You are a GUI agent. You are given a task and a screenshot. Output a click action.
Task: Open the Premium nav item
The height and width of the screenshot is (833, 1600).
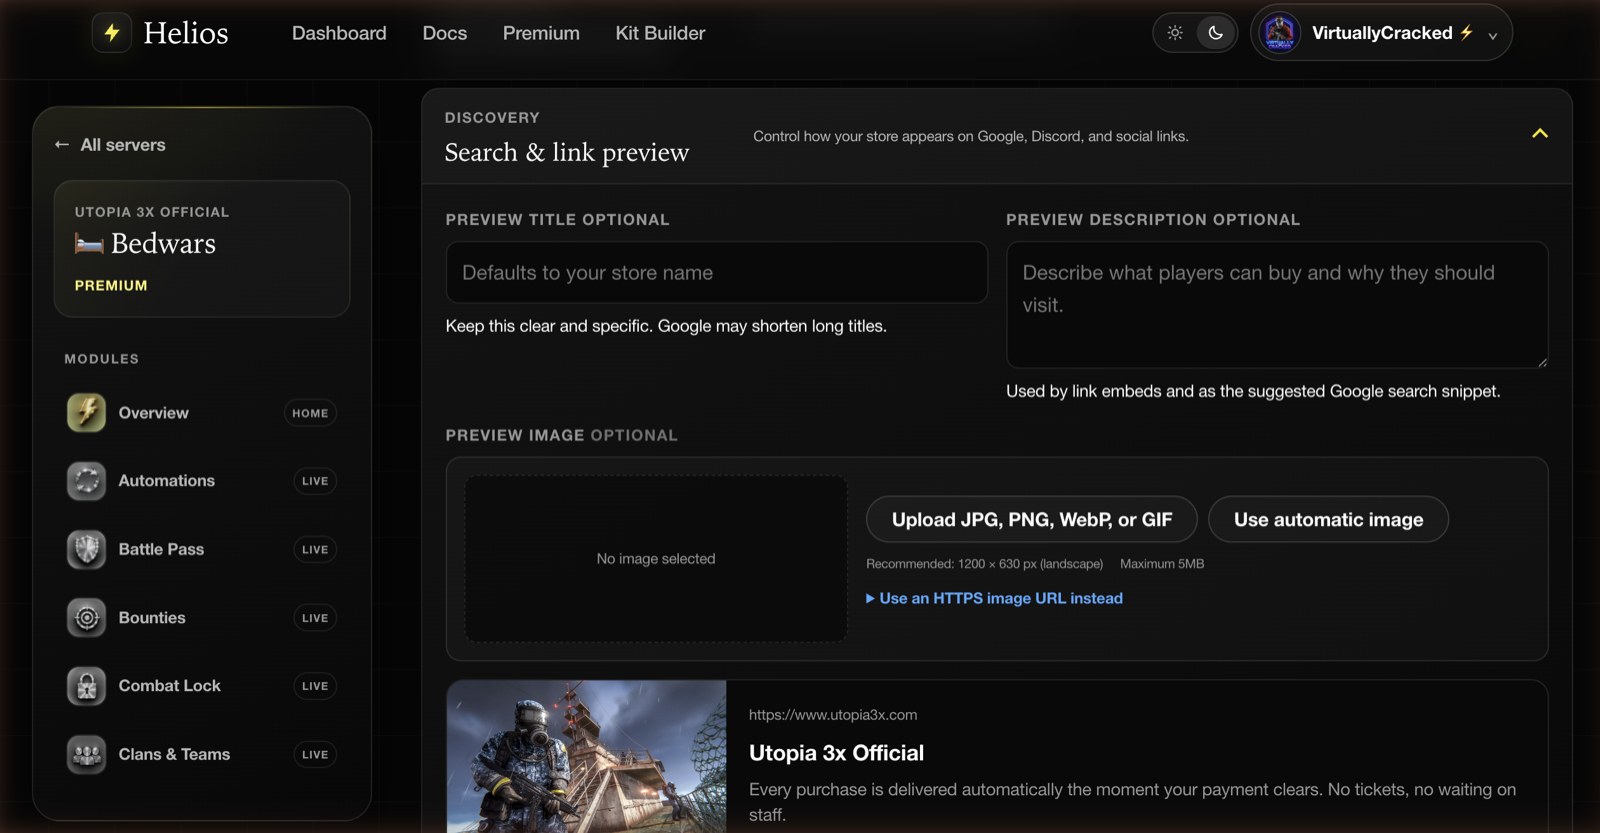tap(541, 33)
